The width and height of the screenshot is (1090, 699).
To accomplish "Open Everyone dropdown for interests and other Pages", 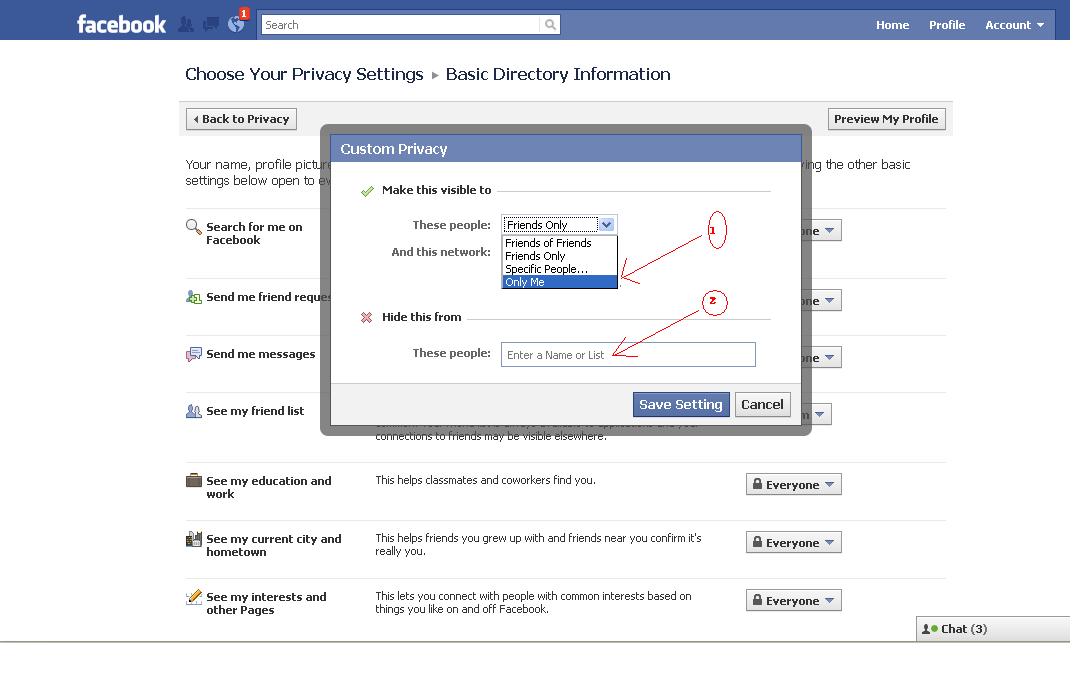I will 794,600.
